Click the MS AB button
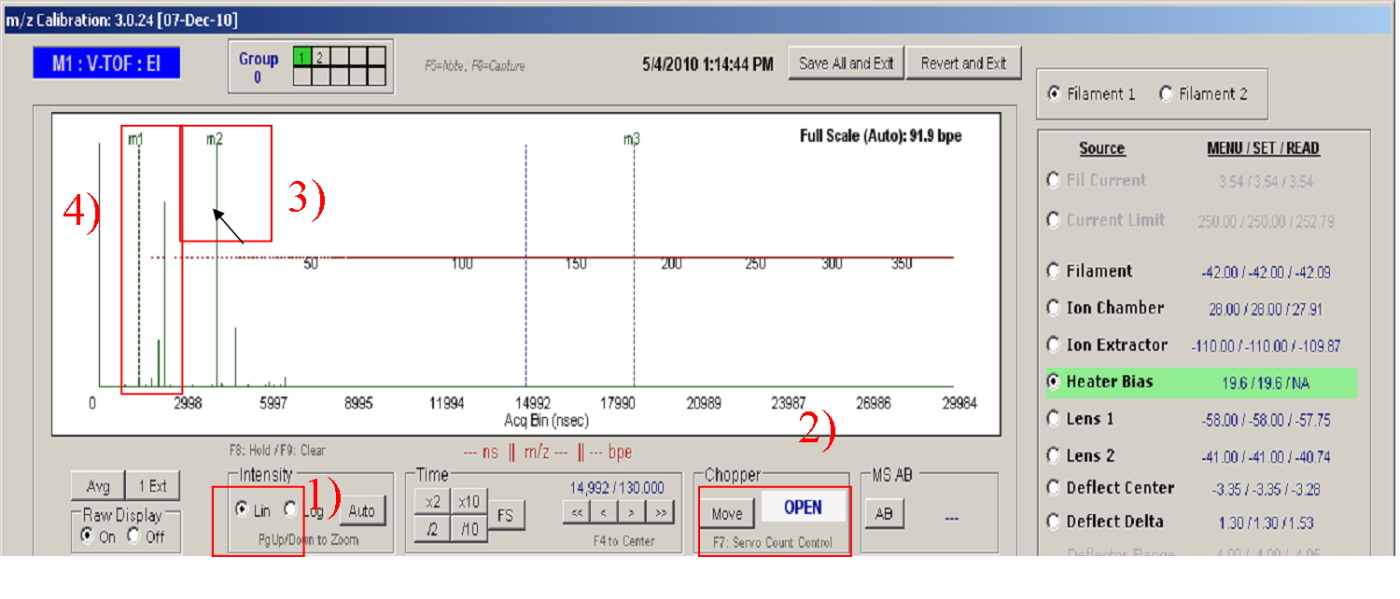 click(884, 513)
